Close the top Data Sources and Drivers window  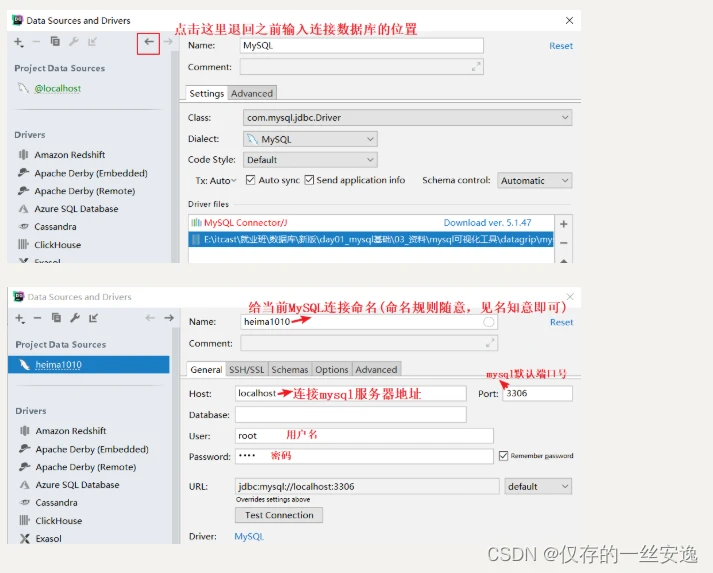coord(569,20)
